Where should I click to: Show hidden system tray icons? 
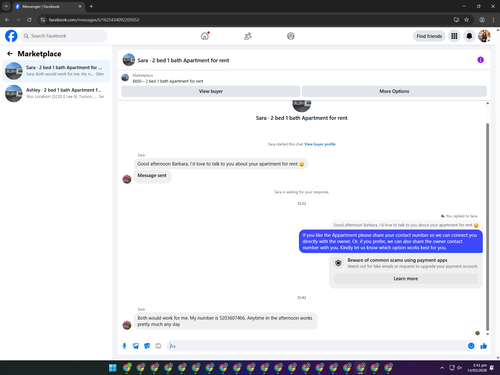click(x=442, y=368)
